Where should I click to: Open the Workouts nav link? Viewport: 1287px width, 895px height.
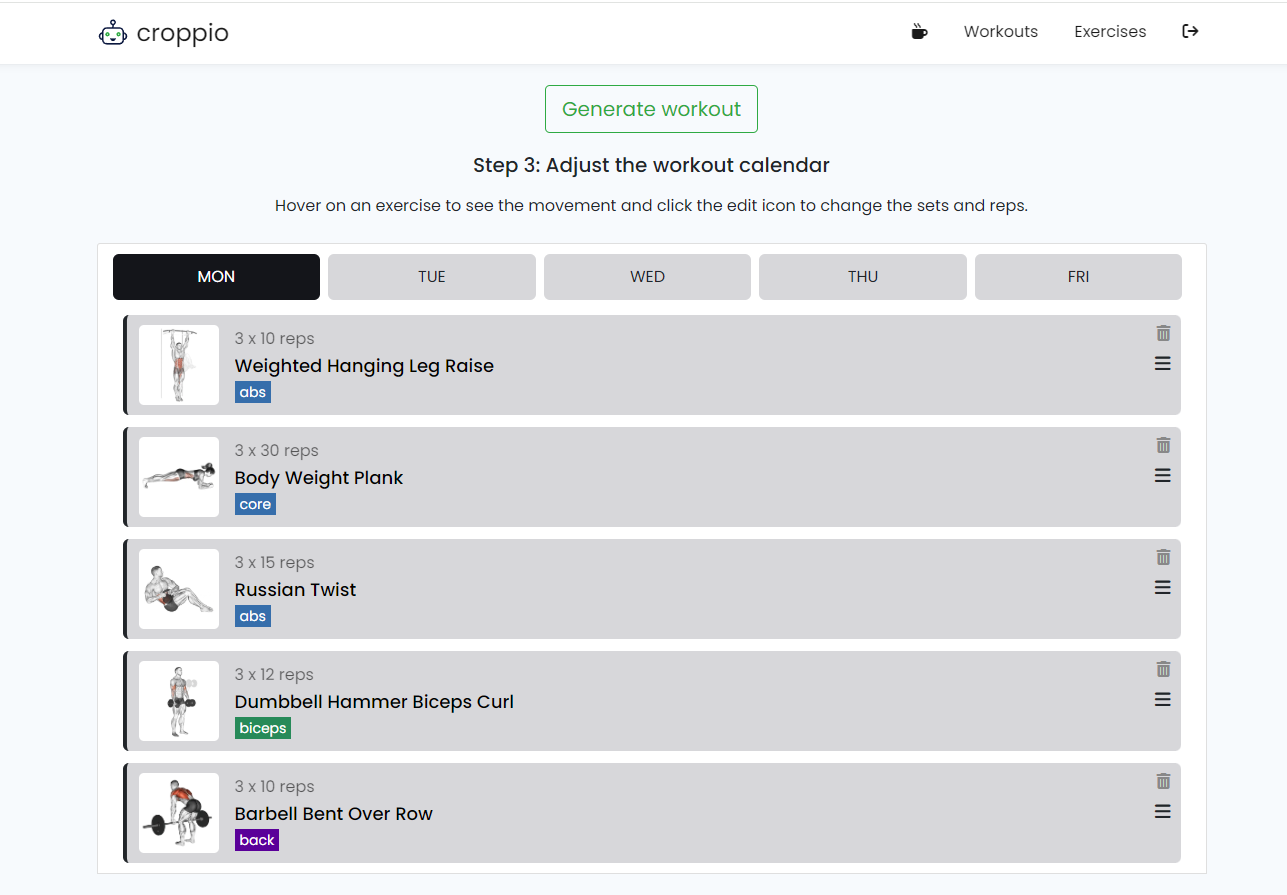click(1001, 32)
